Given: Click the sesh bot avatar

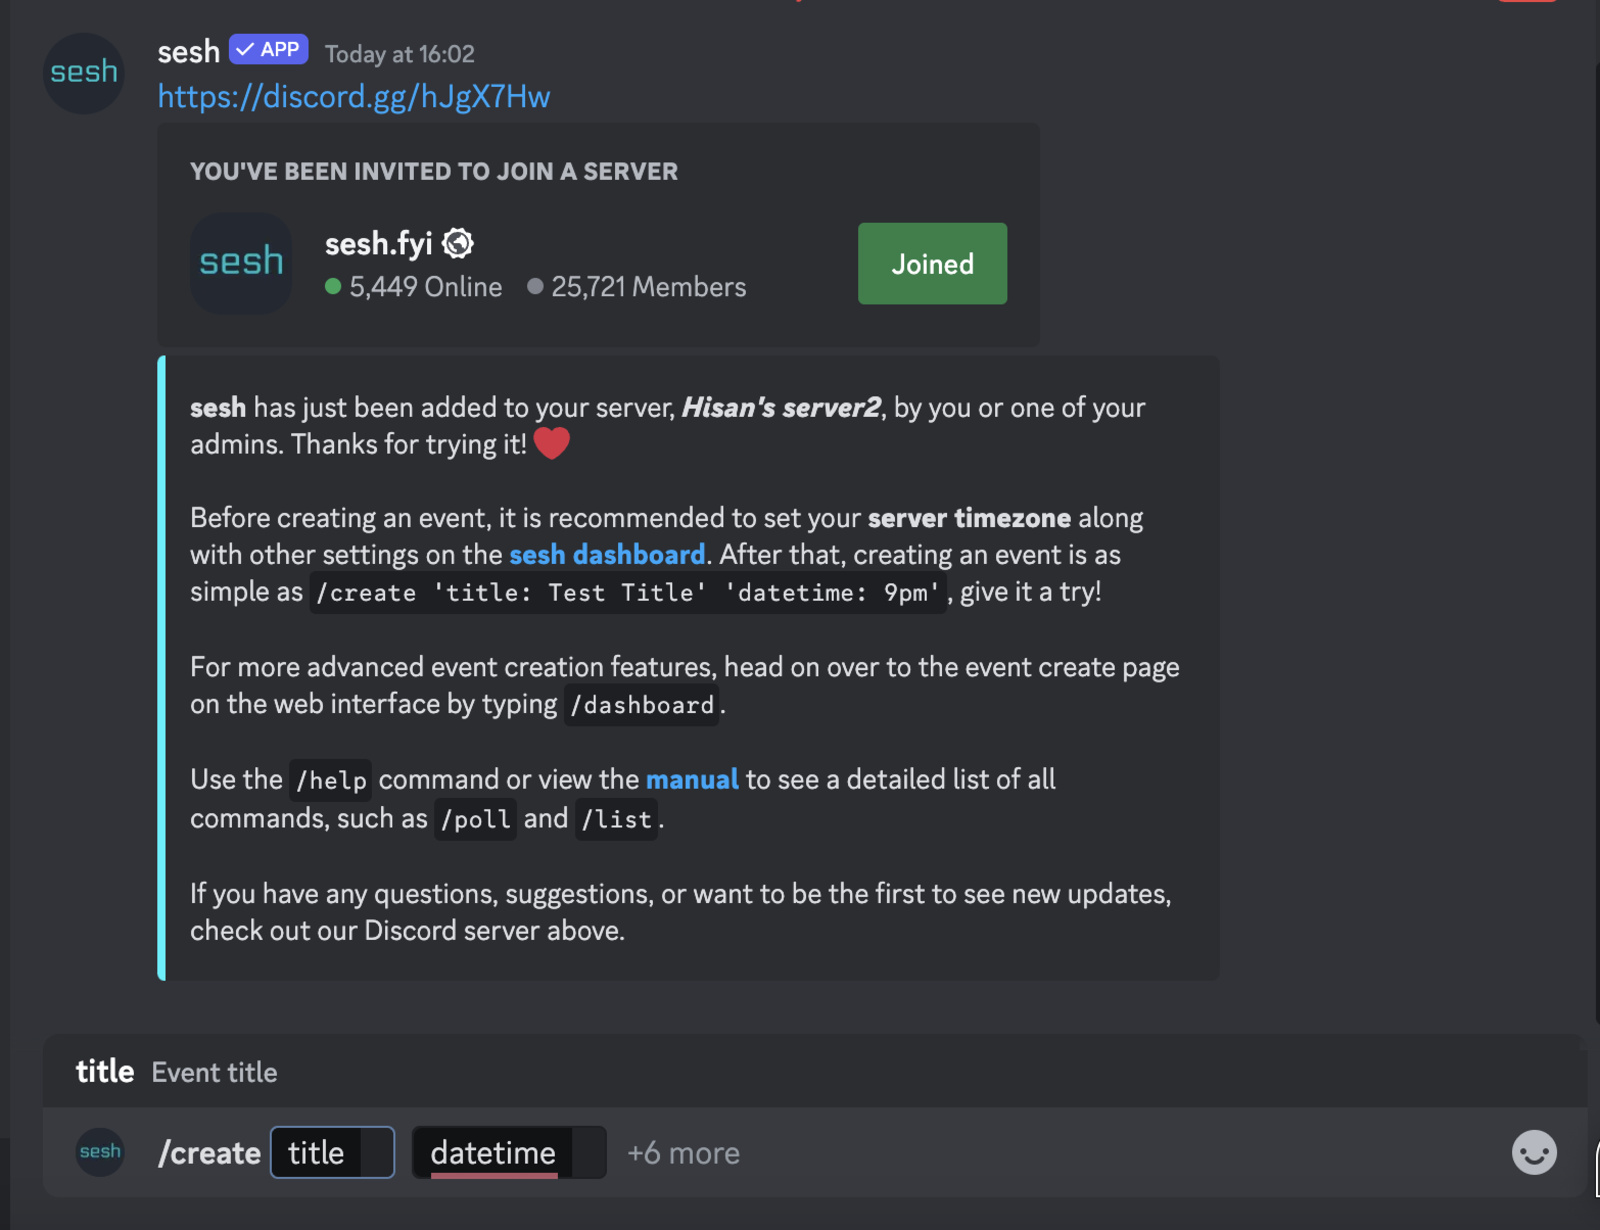Looking at the screenshot, I should pyautogui.click(x=83, y=73).
